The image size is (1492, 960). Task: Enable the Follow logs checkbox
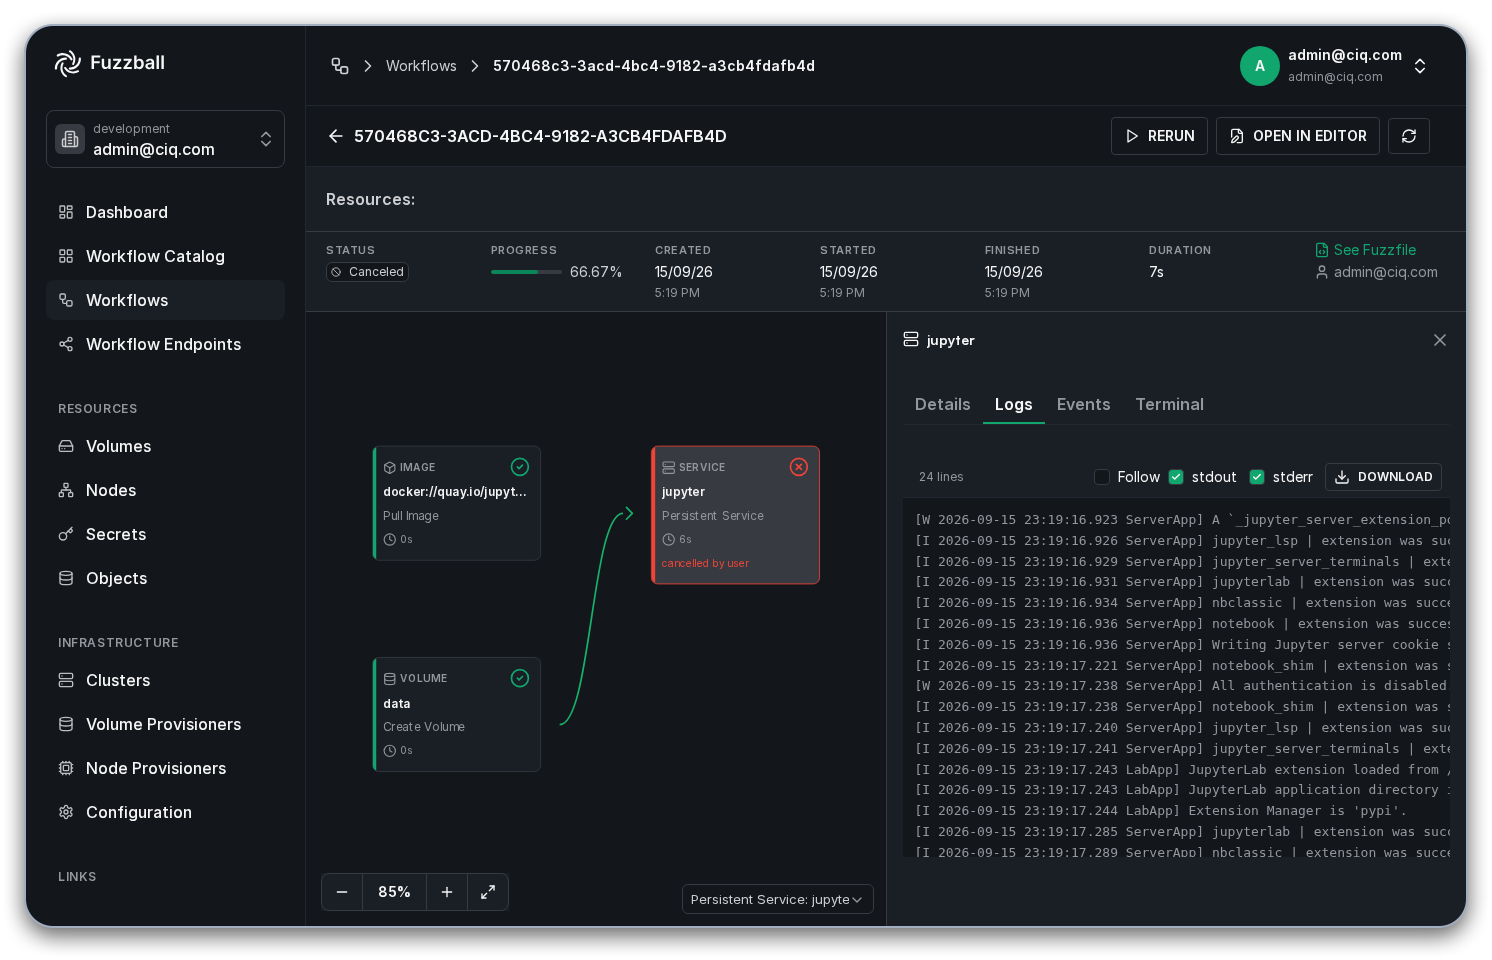(x=1102, y=477)
